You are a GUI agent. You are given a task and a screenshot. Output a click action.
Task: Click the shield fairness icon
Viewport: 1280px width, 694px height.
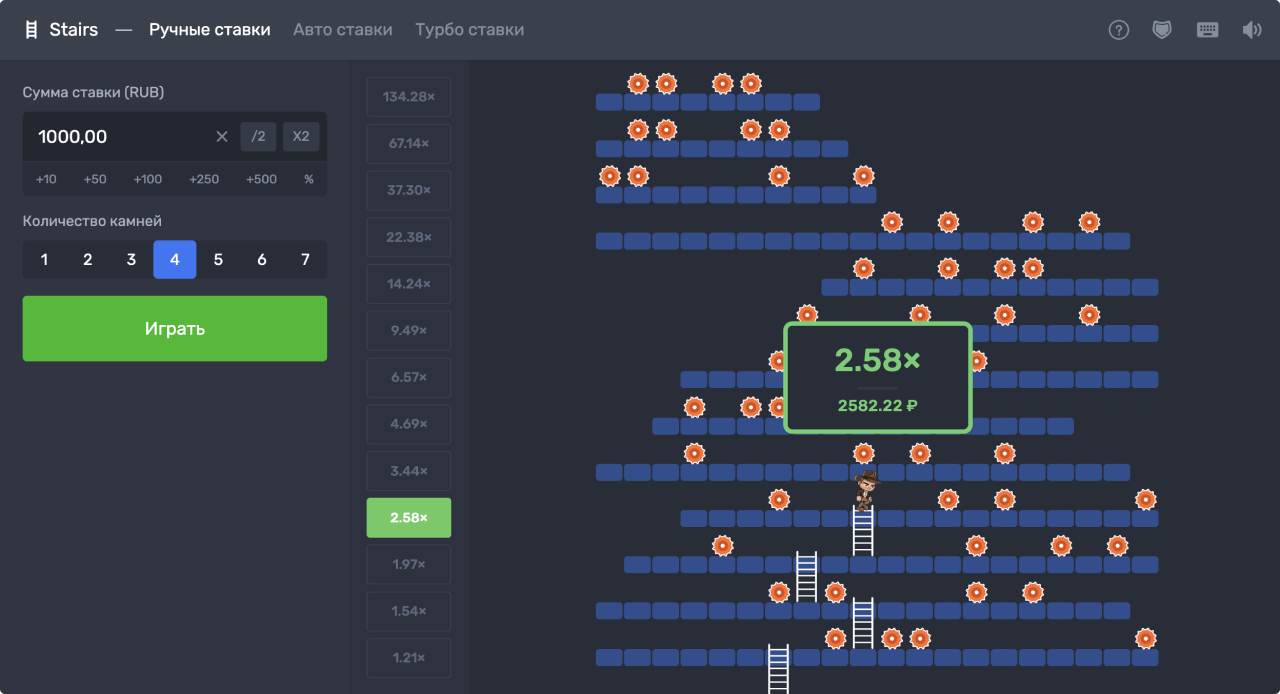(1161, 30)
